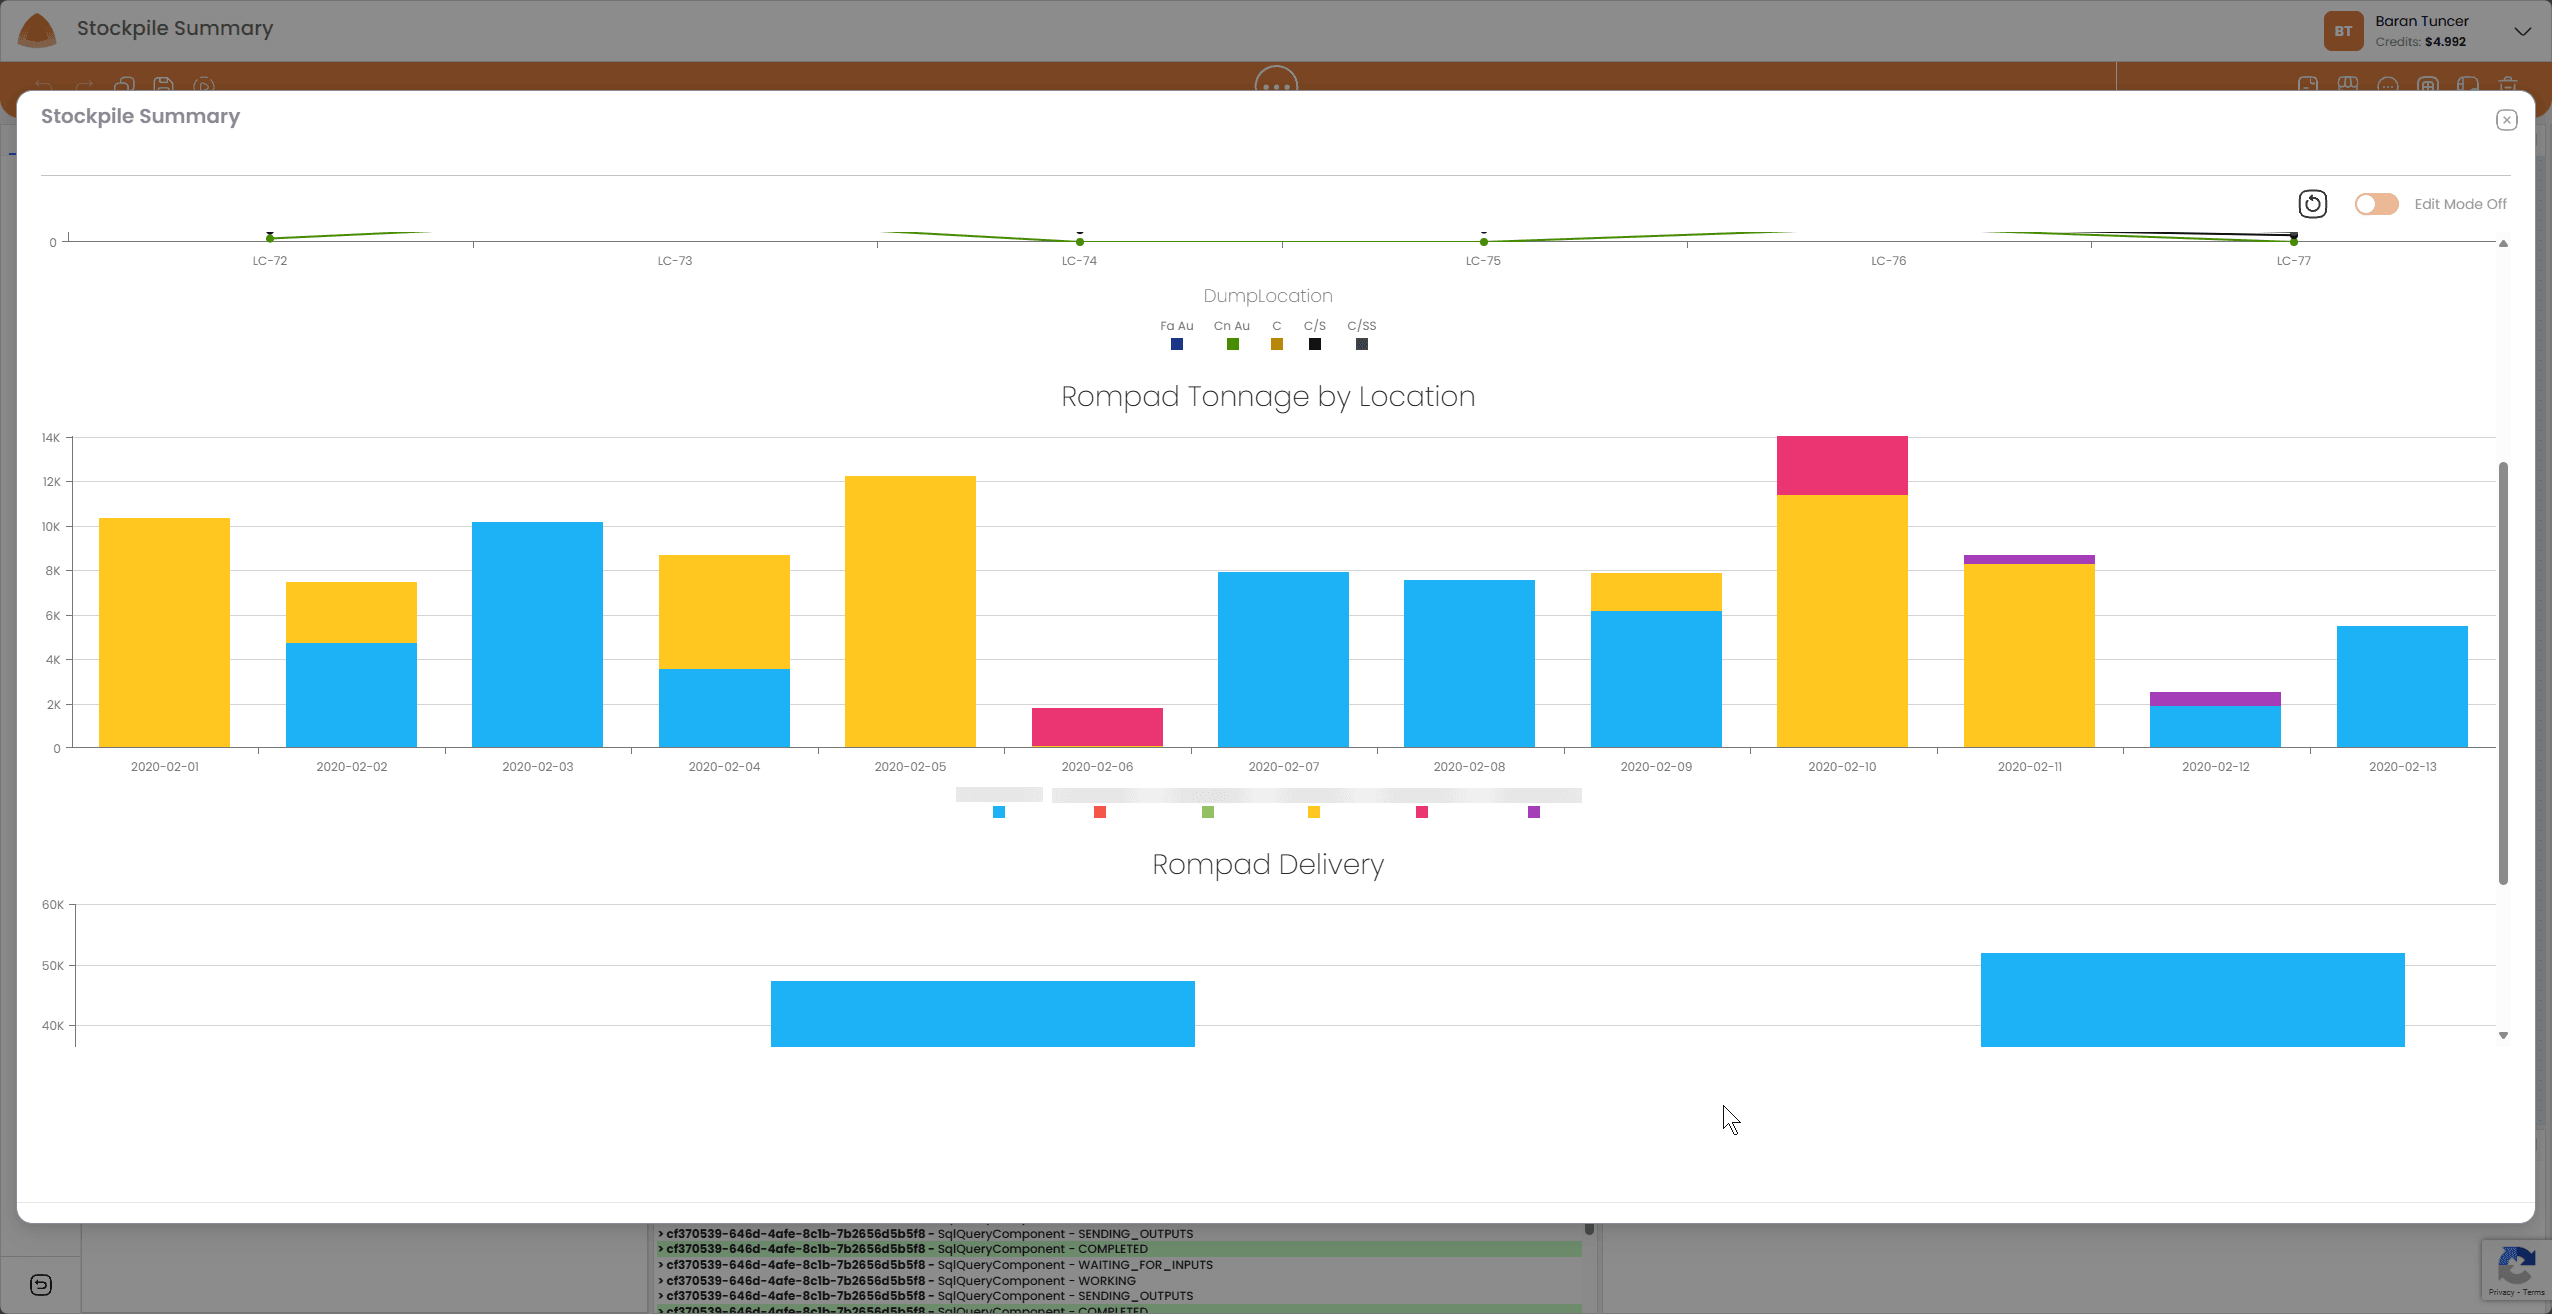Click the save (floppy disk) icon
The image size is (2552, 1314).
click(x=163, y=85)
